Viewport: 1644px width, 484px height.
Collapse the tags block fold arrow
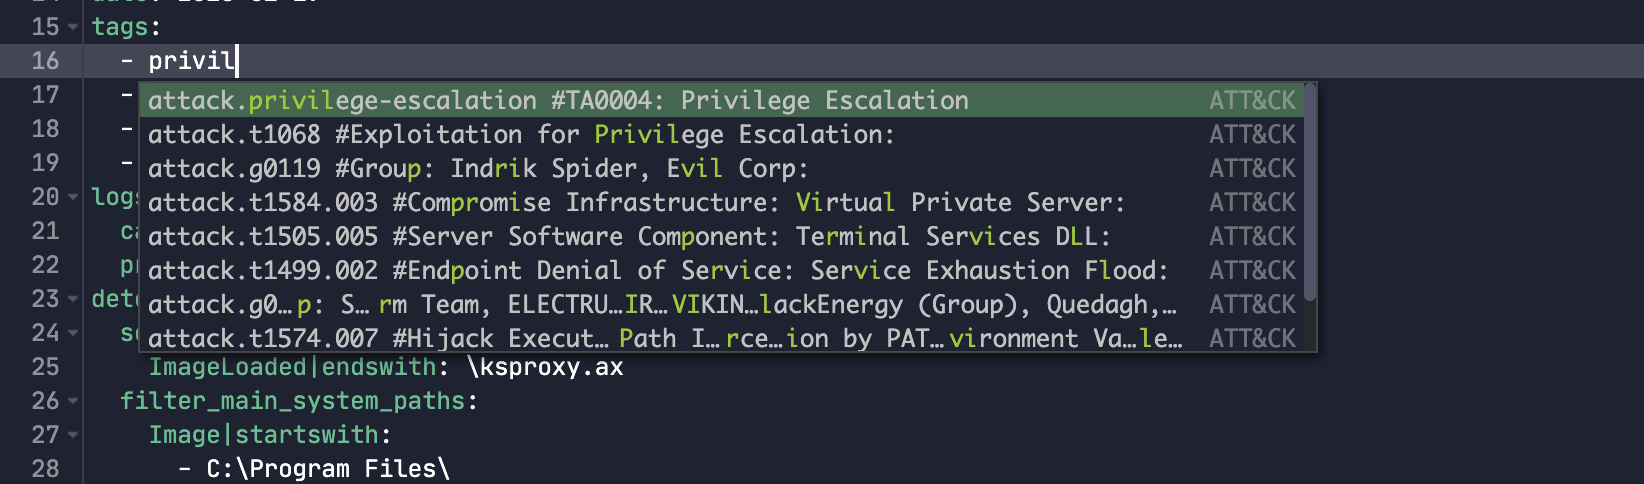73,27
